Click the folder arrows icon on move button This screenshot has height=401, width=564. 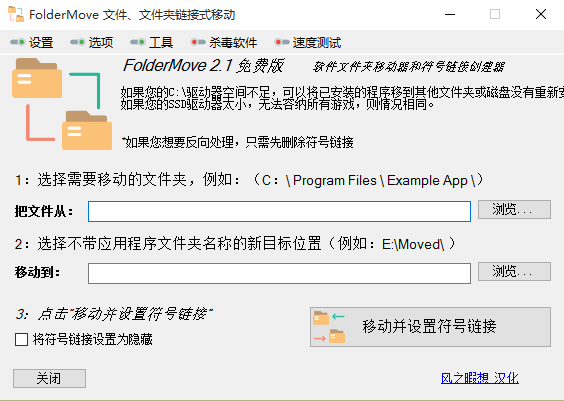329,327
